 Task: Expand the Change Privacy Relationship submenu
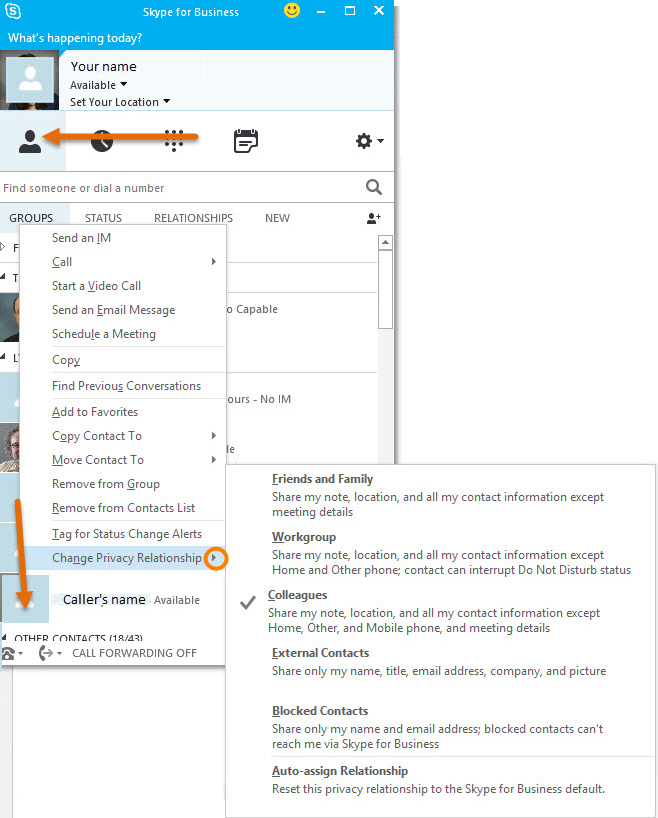(x=126, y=558)
